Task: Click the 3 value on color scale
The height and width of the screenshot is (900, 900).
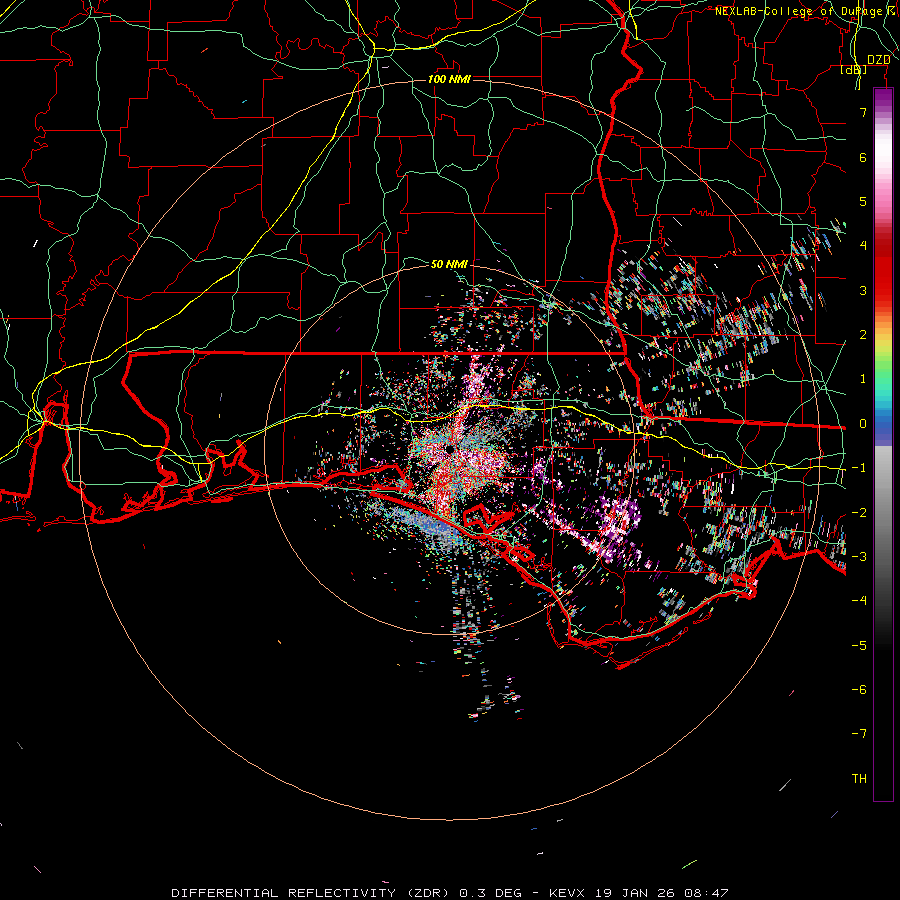Action: [863, 290]
